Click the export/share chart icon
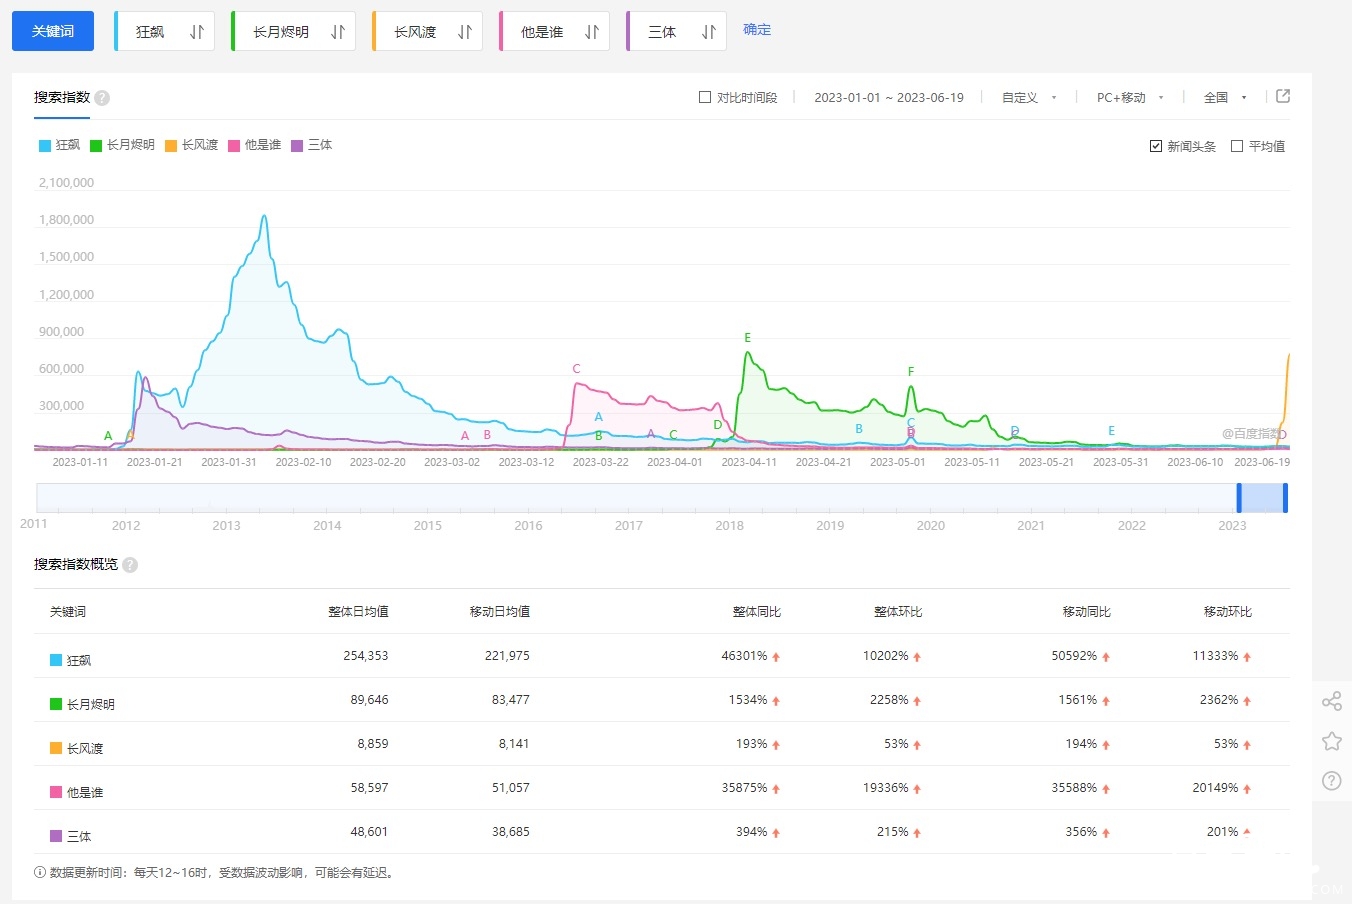Screen dimensions: 1352x904 (x=1283, y=96)
